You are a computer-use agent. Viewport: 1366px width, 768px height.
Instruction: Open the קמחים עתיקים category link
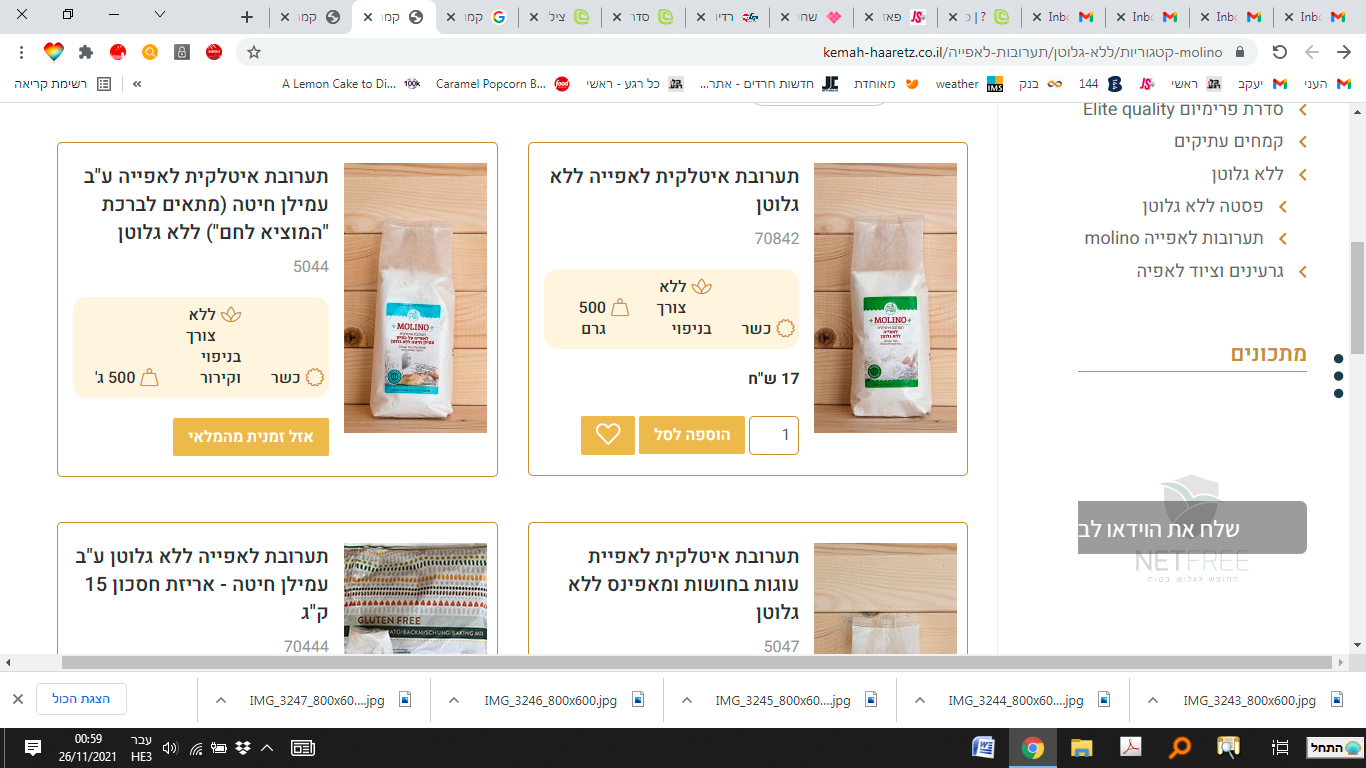tap(1230, 142)
